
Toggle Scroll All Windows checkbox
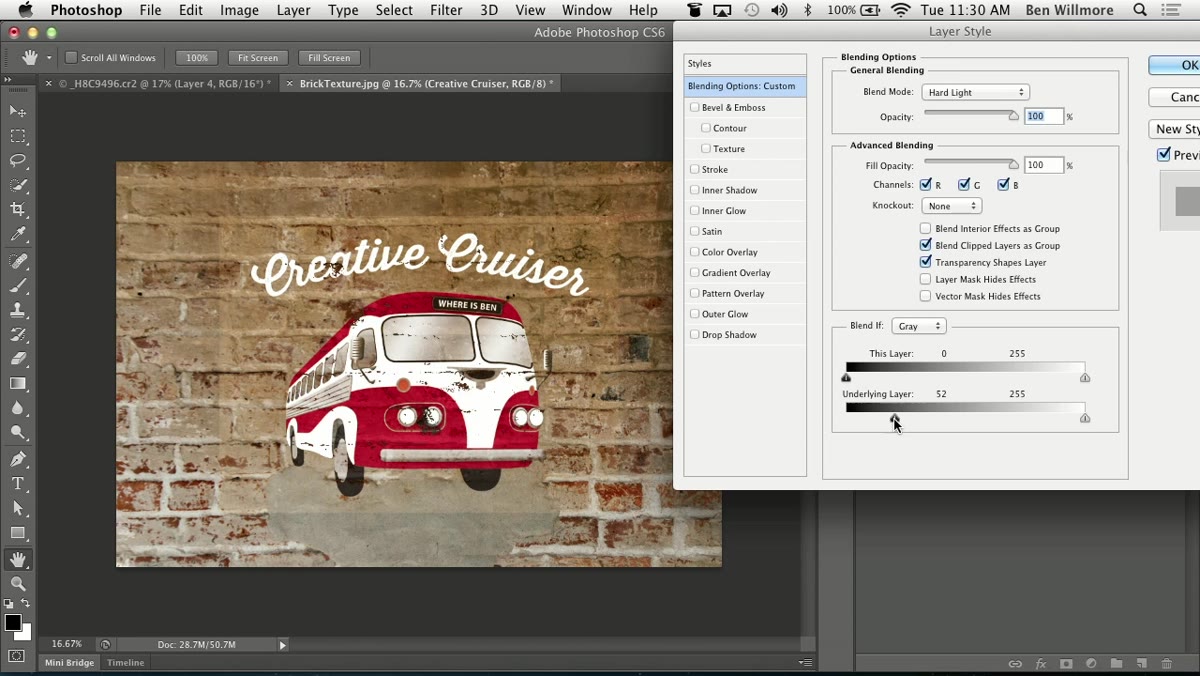tap(71, 57)
